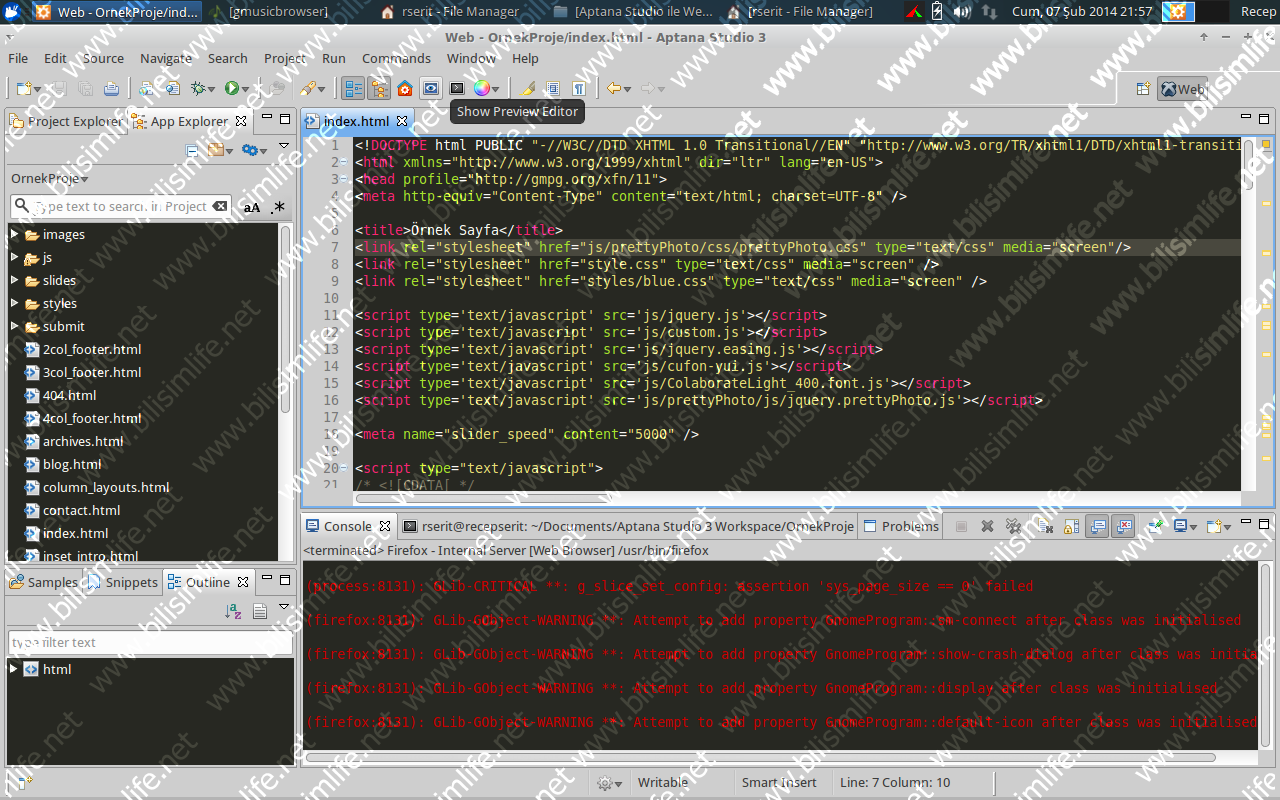The width and height of the screenshot is (1280, 800).
Task: Click the Remove All Terminated Launches icon
Action: click(1013, 526)
